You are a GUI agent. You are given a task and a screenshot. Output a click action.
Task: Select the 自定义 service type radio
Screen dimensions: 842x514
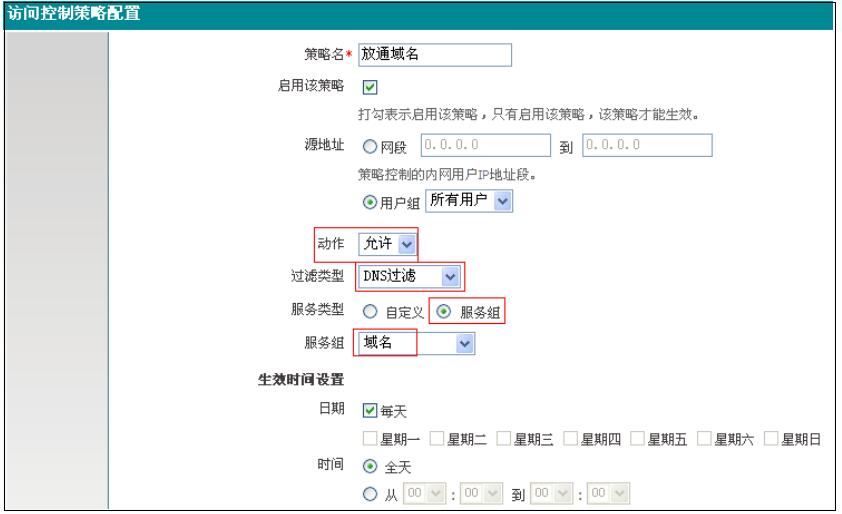click(368, 310)
